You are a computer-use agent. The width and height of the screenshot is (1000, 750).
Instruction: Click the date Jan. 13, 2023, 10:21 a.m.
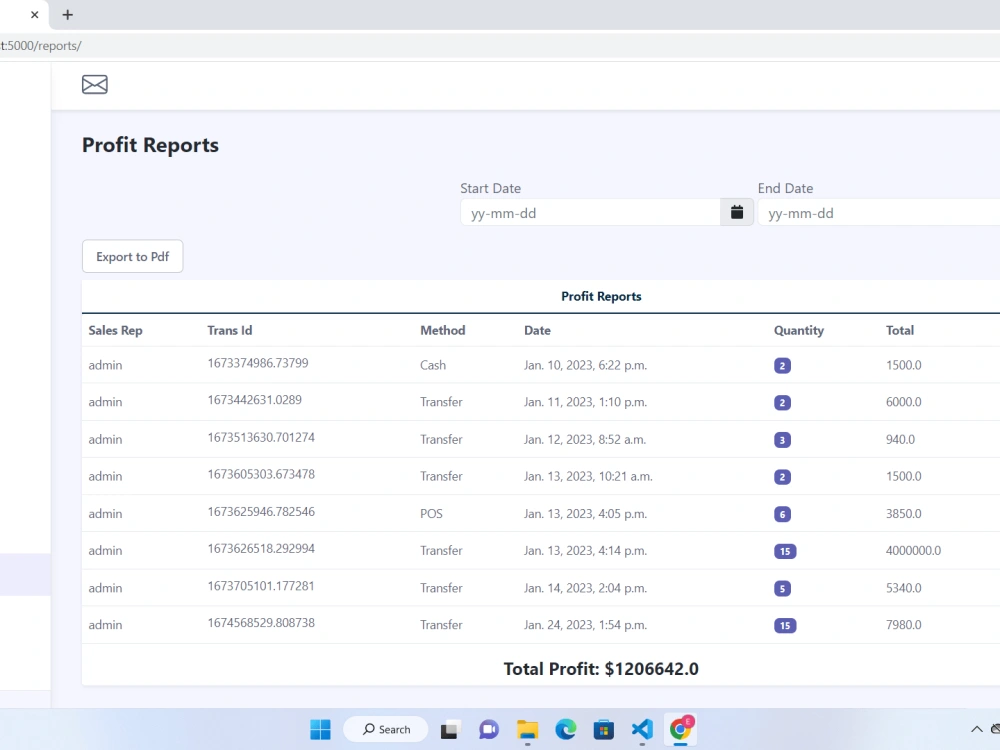coord(588,476)
